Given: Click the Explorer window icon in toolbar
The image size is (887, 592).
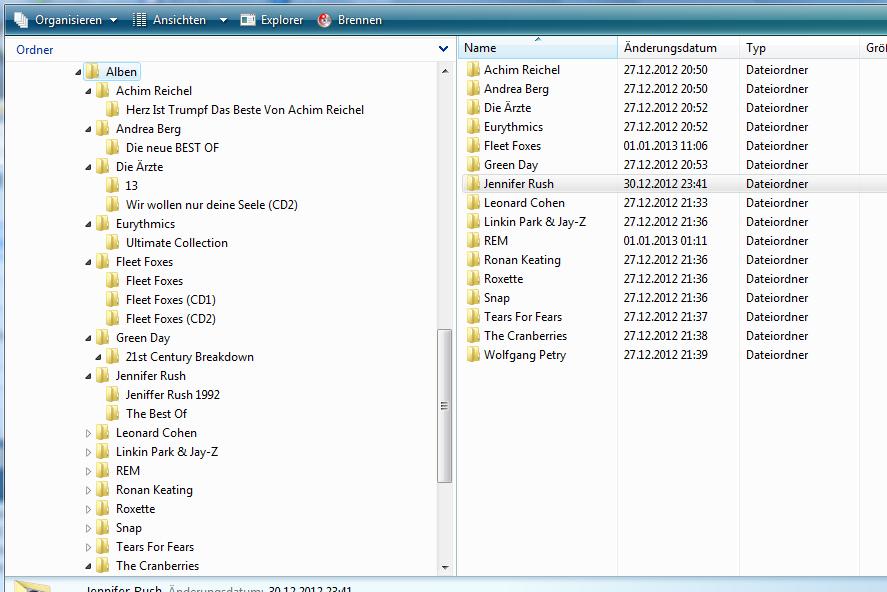Looking at the screenshot, I should click(247, 20).
